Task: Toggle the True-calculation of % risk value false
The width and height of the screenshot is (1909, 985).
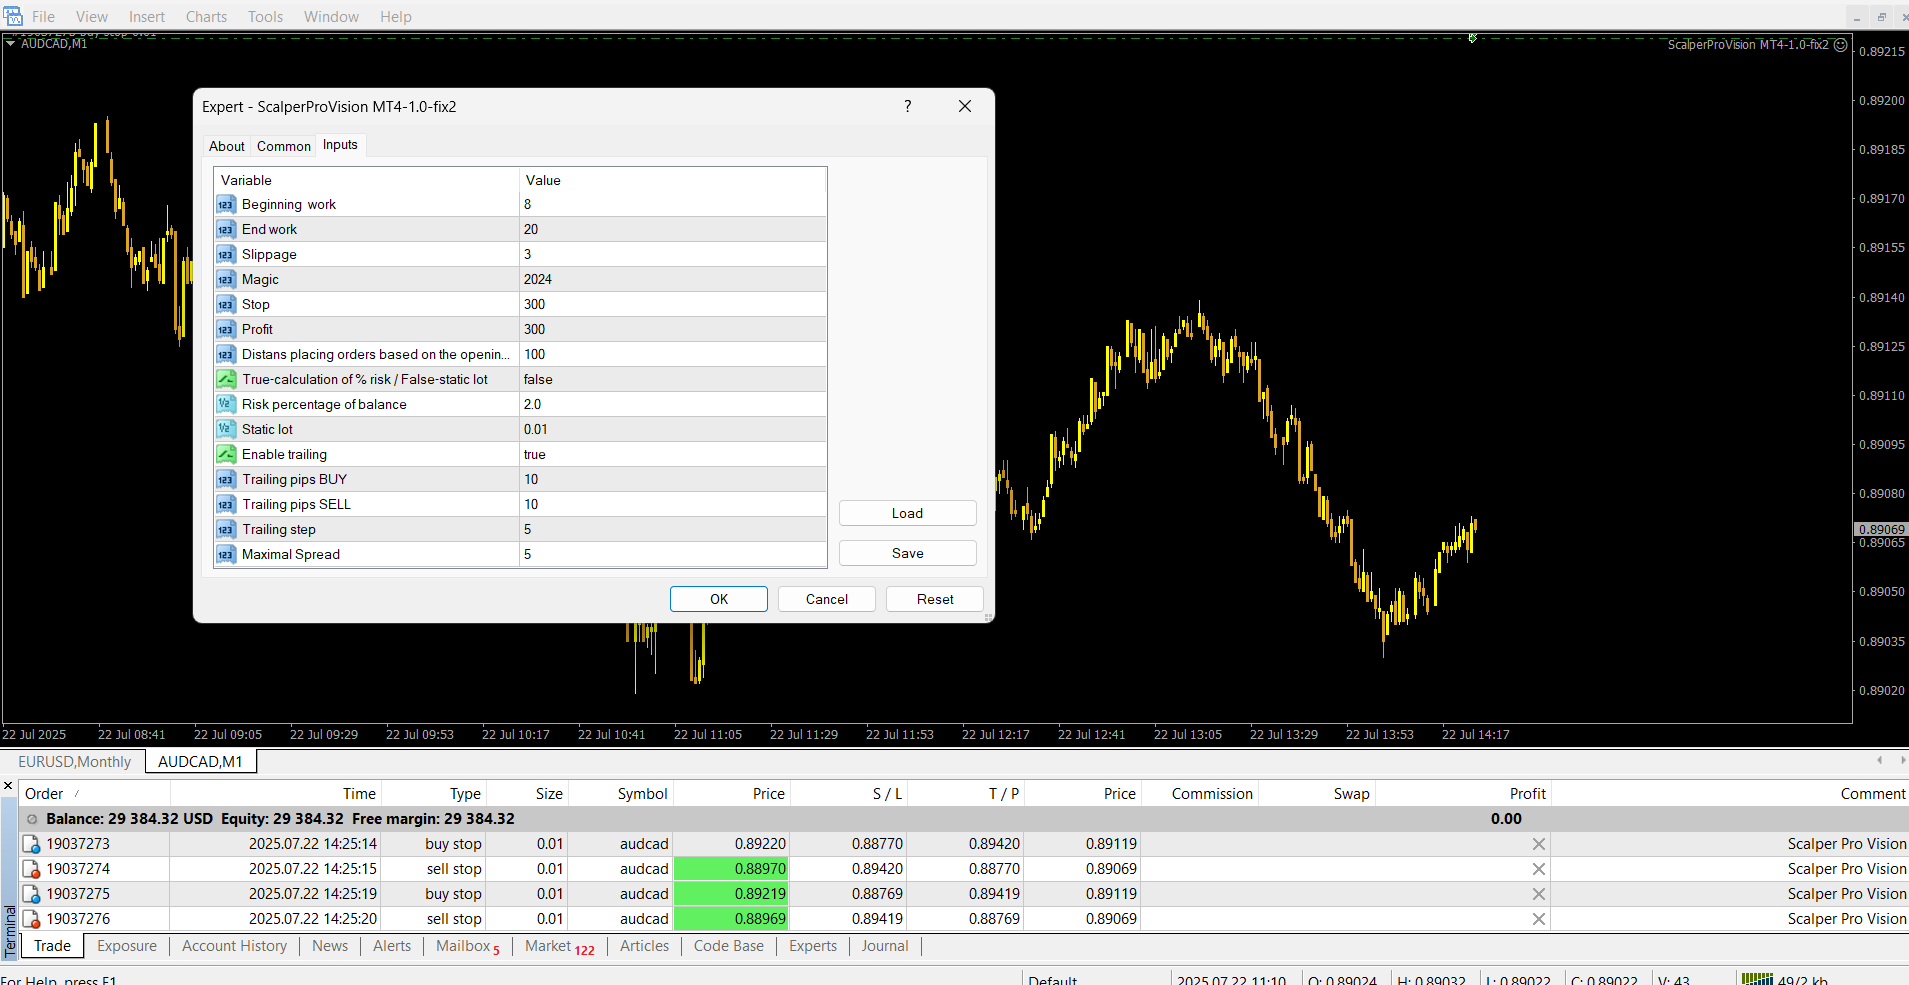Action: [672, 379]
